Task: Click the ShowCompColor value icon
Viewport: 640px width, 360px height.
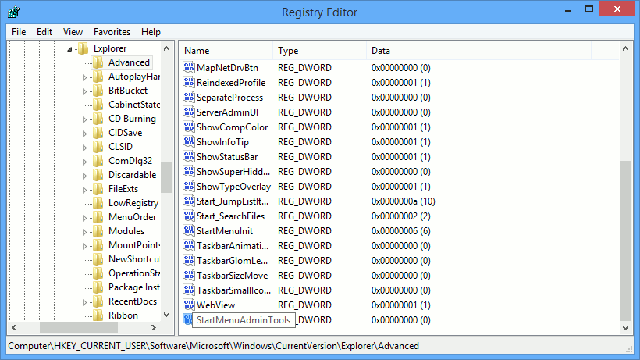Action: tap(189, 127)
